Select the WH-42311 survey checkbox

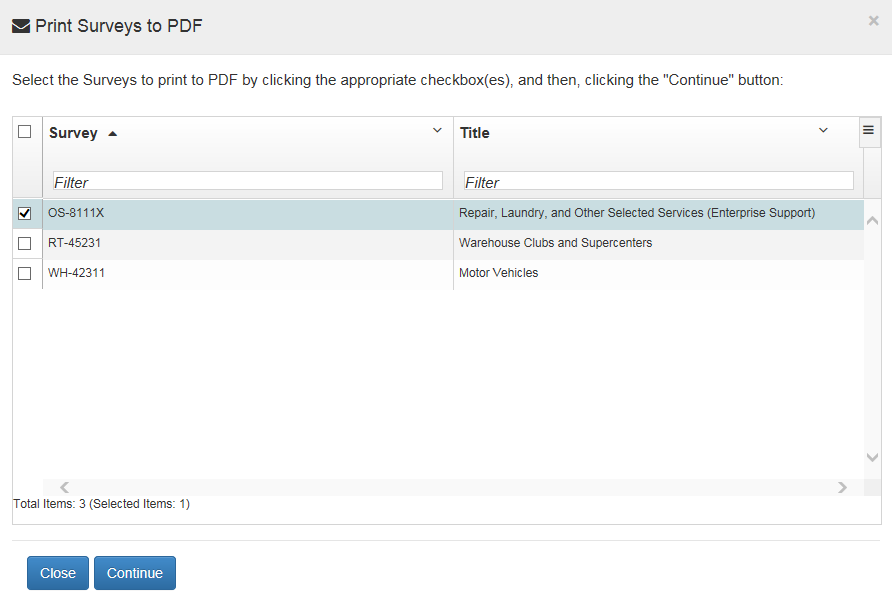point(25,273)
